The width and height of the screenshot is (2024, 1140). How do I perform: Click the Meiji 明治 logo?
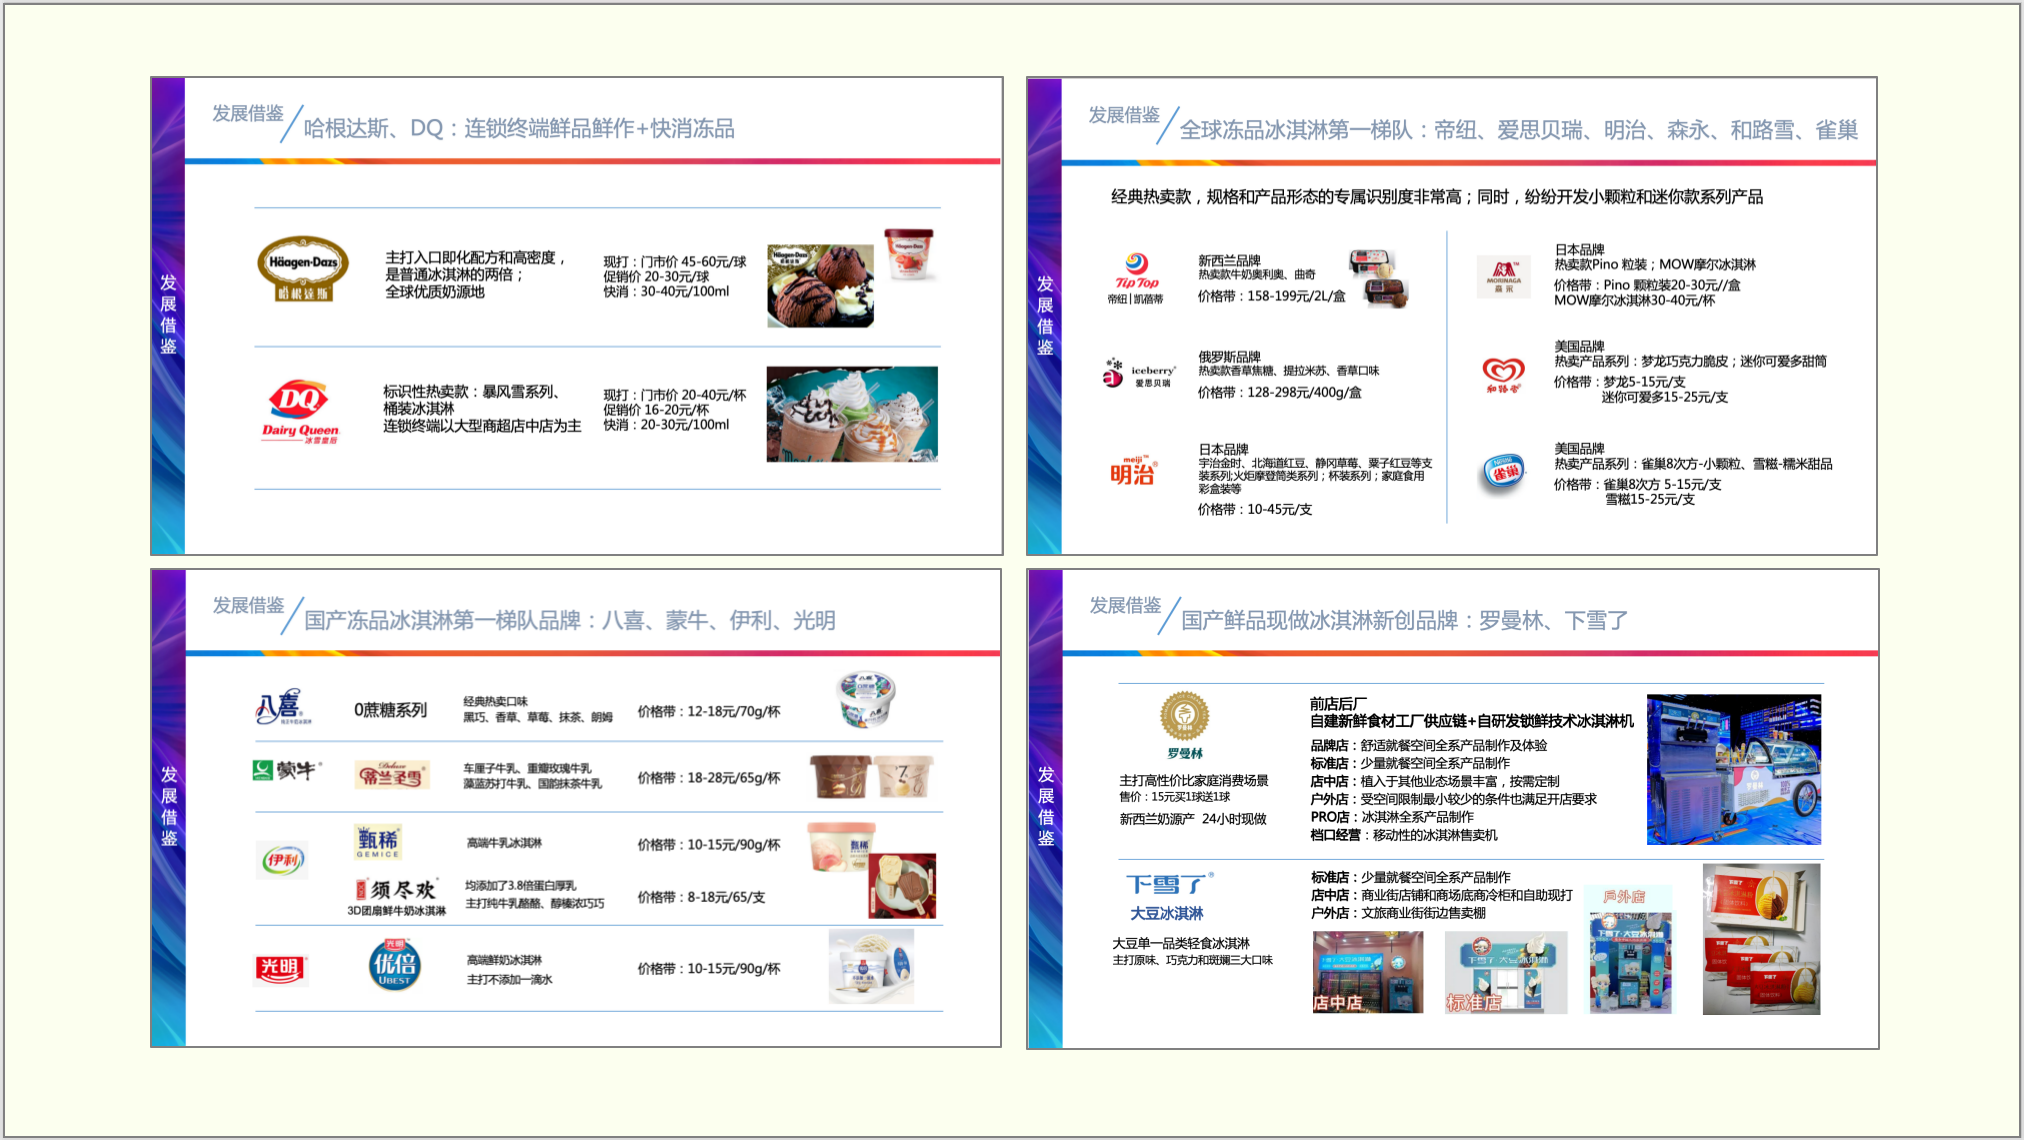pos(1132,471)
